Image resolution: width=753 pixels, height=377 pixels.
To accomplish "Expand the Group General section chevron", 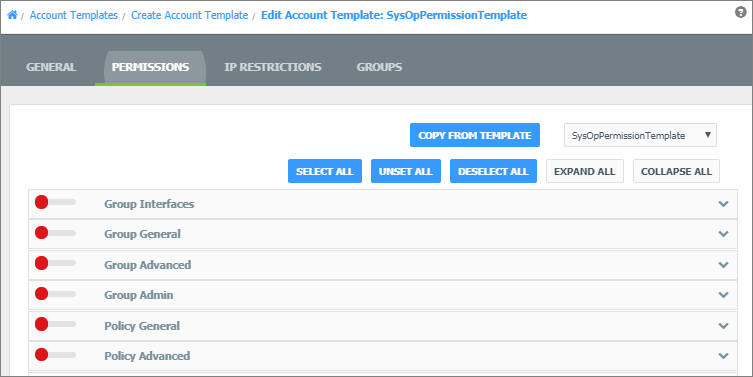I will coord(723,234).
